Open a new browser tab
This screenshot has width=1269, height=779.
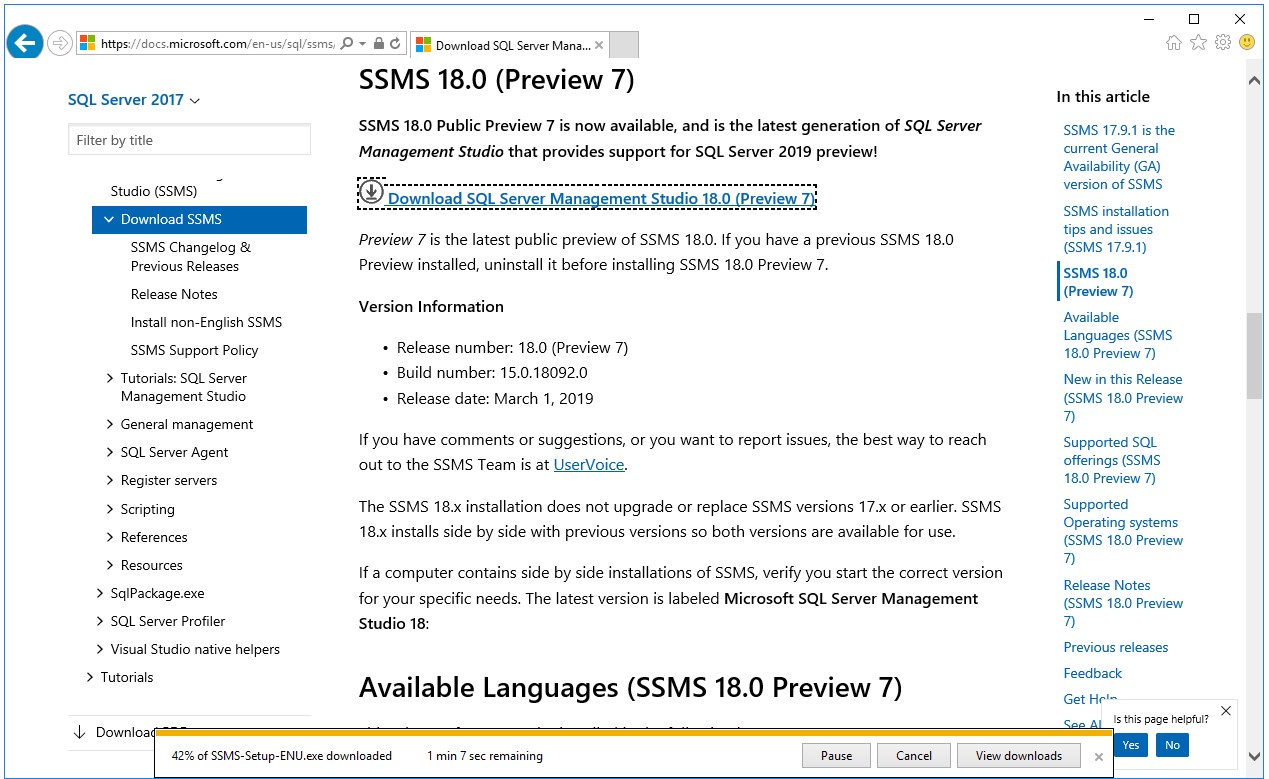coord(622,44)
